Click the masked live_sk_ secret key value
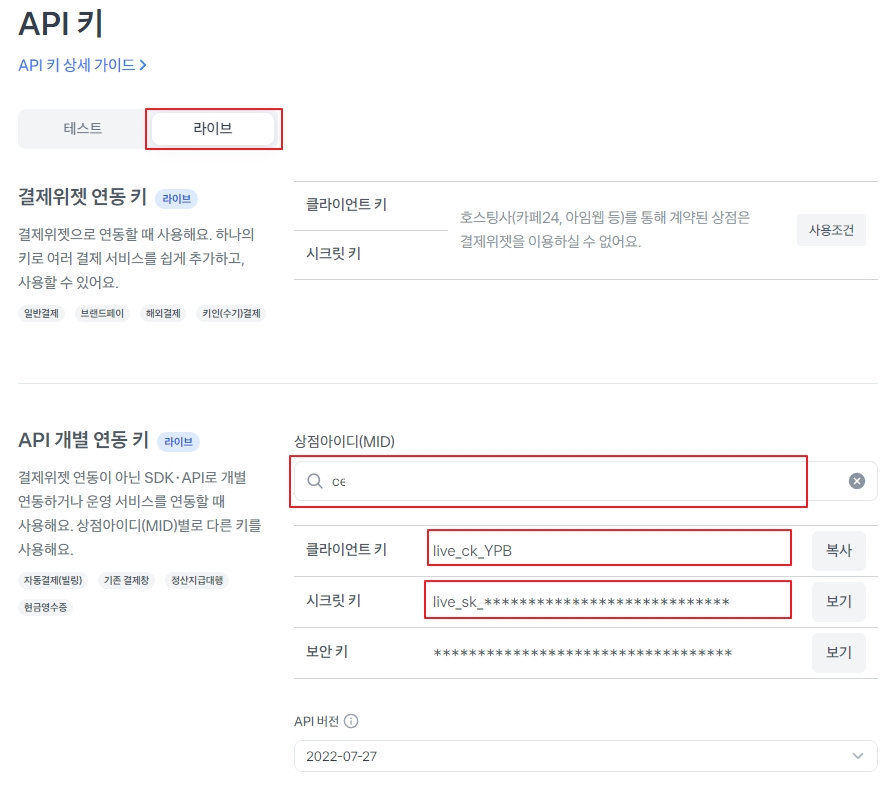The image size is (893, 785). (581, 602)
